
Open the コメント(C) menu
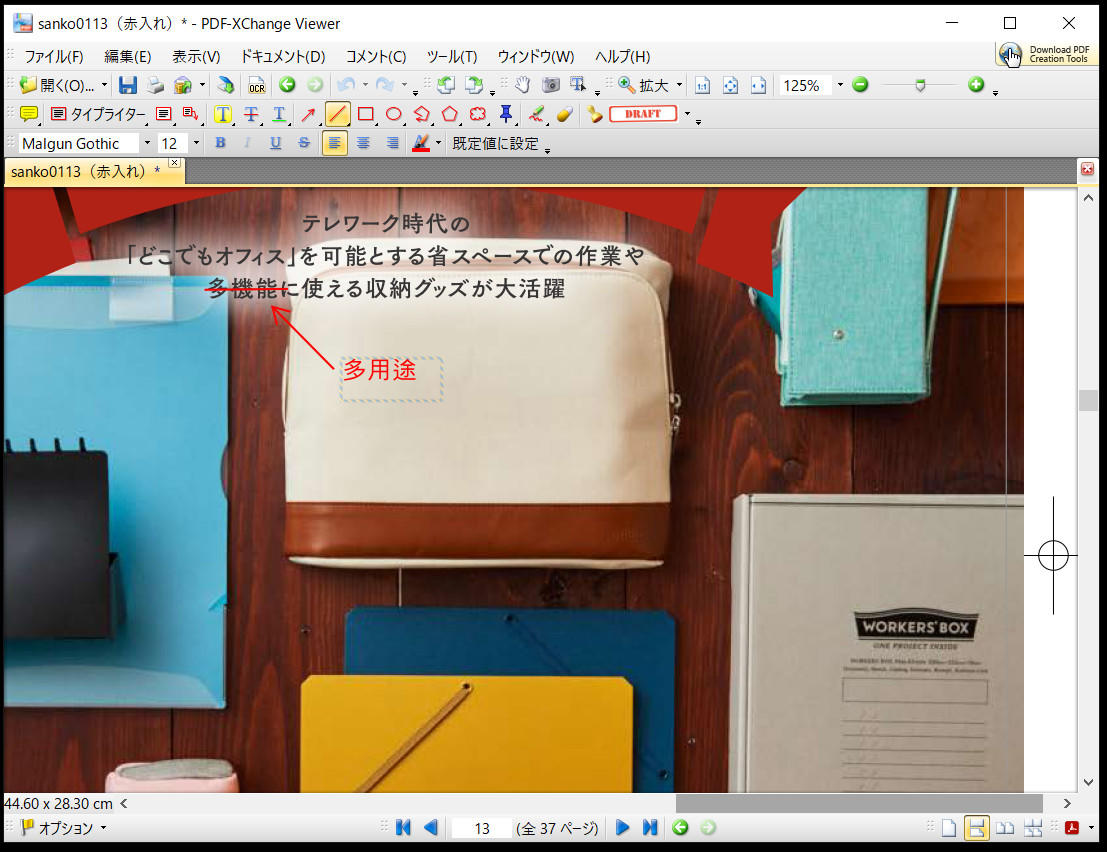(x=376, y=56)
